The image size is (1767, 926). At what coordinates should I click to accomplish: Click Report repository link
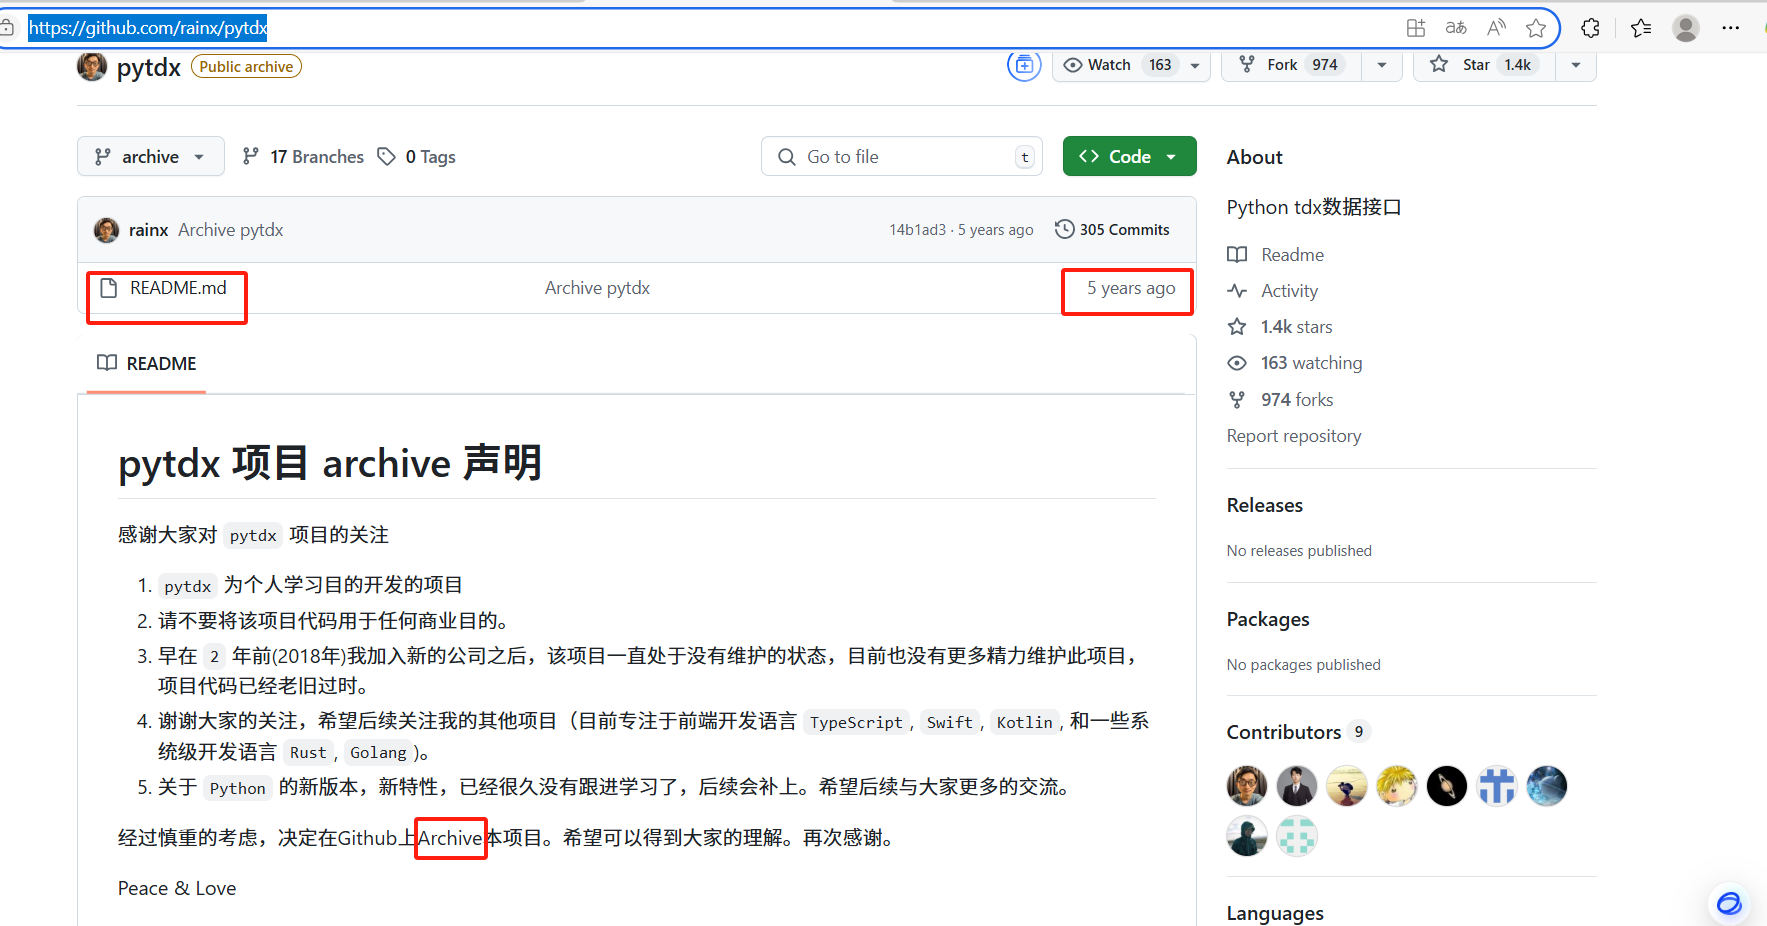1294,436
